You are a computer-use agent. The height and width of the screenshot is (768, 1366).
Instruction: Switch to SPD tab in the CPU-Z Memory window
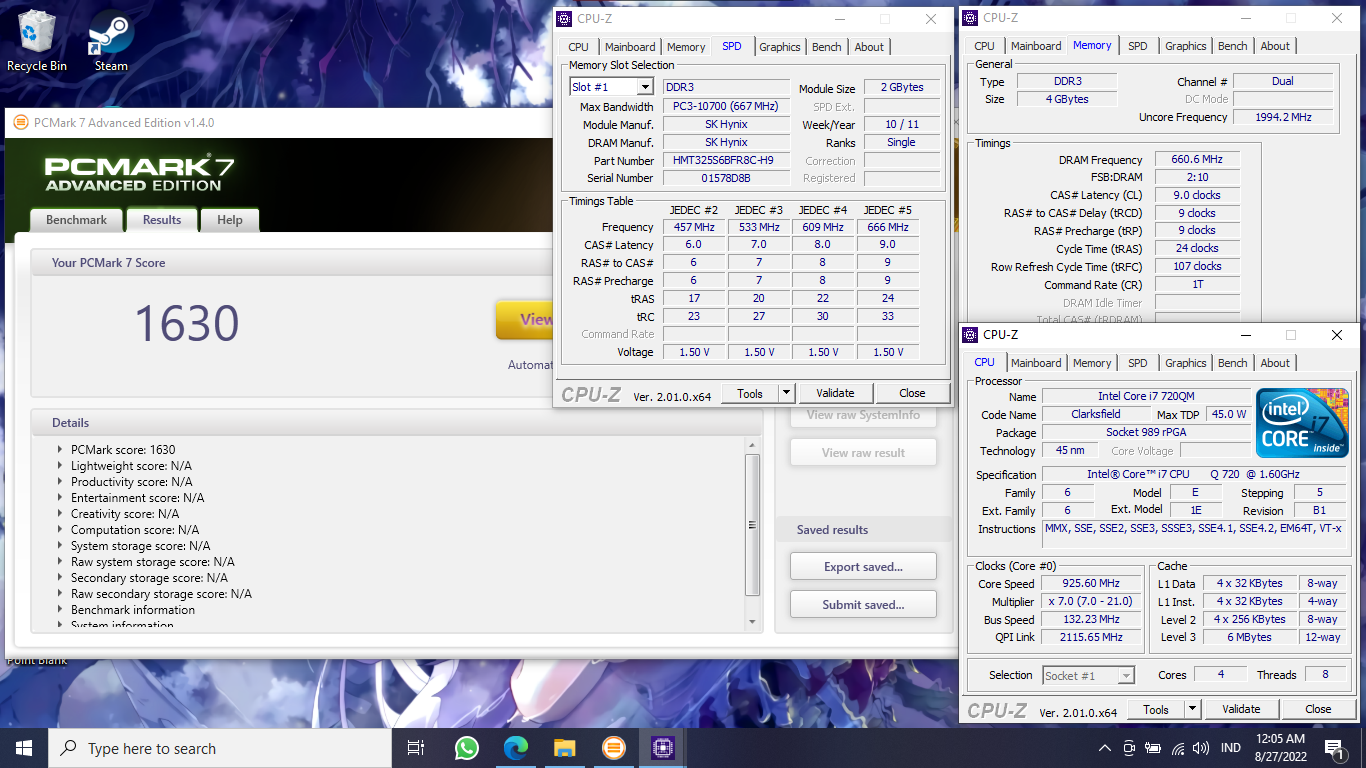pos(1138,46)
